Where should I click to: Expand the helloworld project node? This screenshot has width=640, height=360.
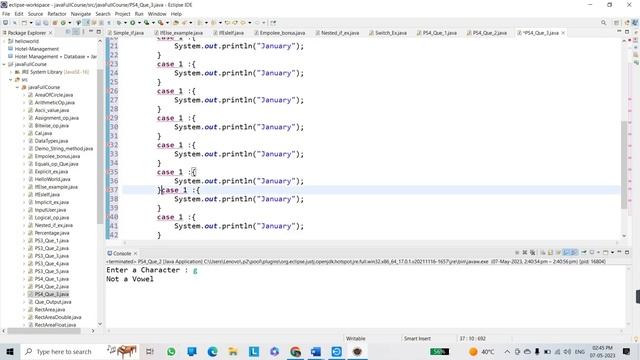pos(4,41)
